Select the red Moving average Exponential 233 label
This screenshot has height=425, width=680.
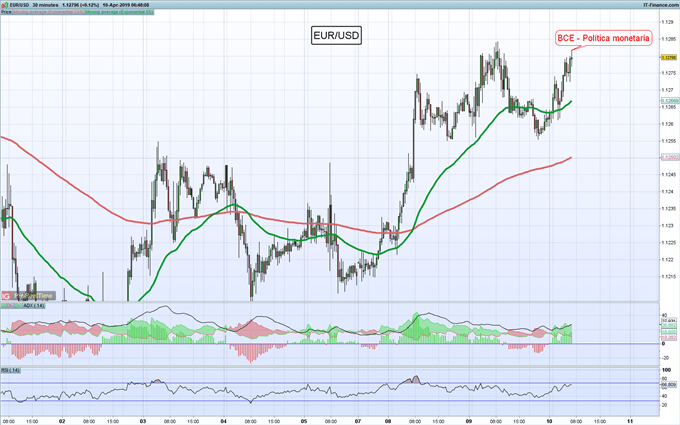click(x=48, y=12)
